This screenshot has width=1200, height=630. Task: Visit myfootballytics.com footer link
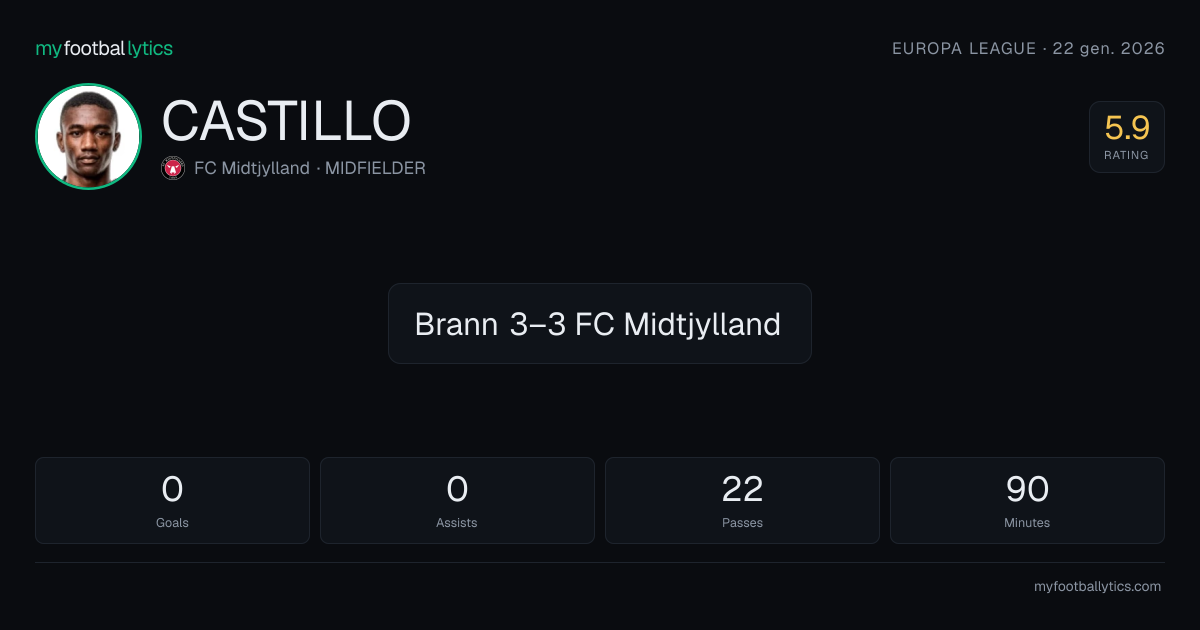1097,587
